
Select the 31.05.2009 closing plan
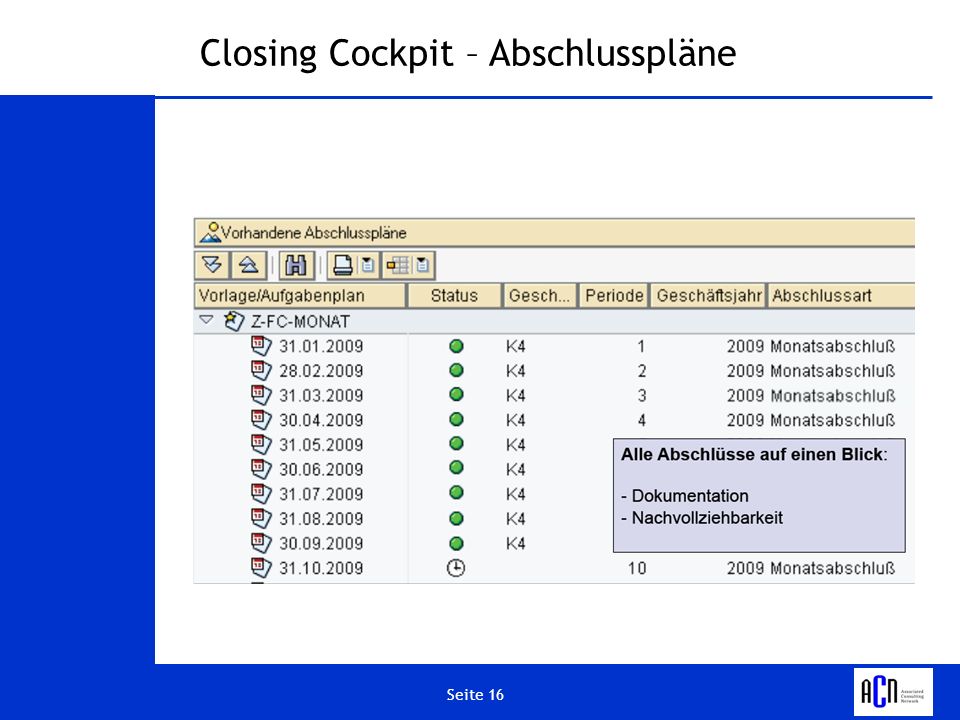pos(321,444)
